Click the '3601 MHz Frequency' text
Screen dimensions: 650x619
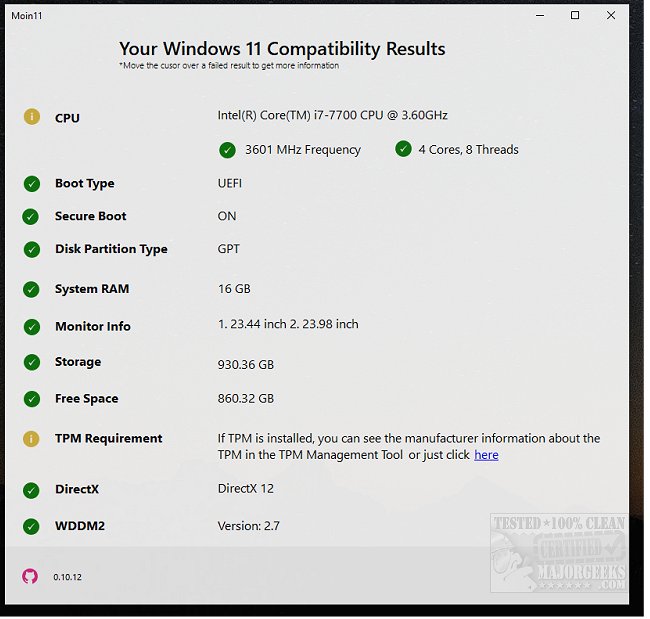(x=303, y=150)
